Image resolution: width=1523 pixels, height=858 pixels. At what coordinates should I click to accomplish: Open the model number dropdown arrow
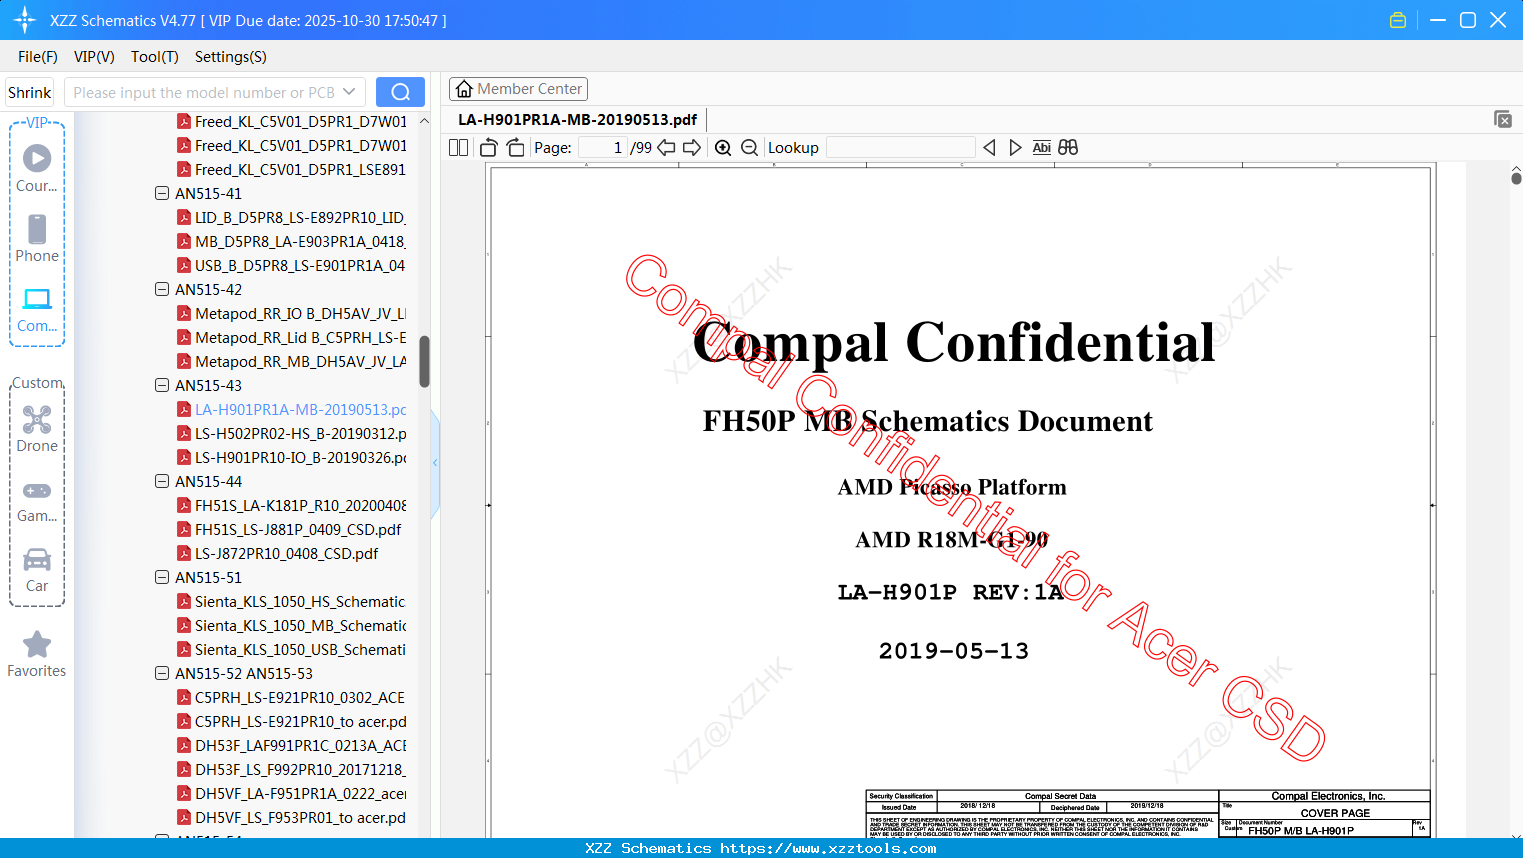coord(349,92)
